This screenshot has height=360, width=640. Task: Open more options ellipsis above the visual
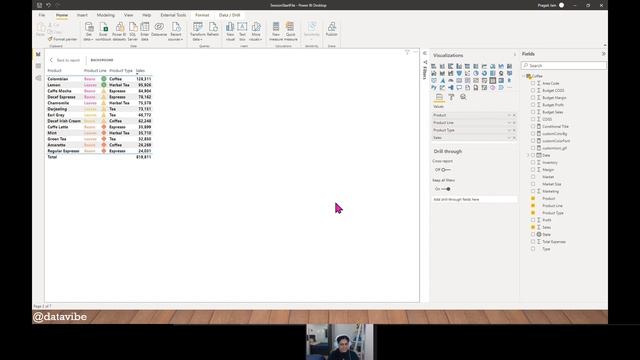point(416,52)
